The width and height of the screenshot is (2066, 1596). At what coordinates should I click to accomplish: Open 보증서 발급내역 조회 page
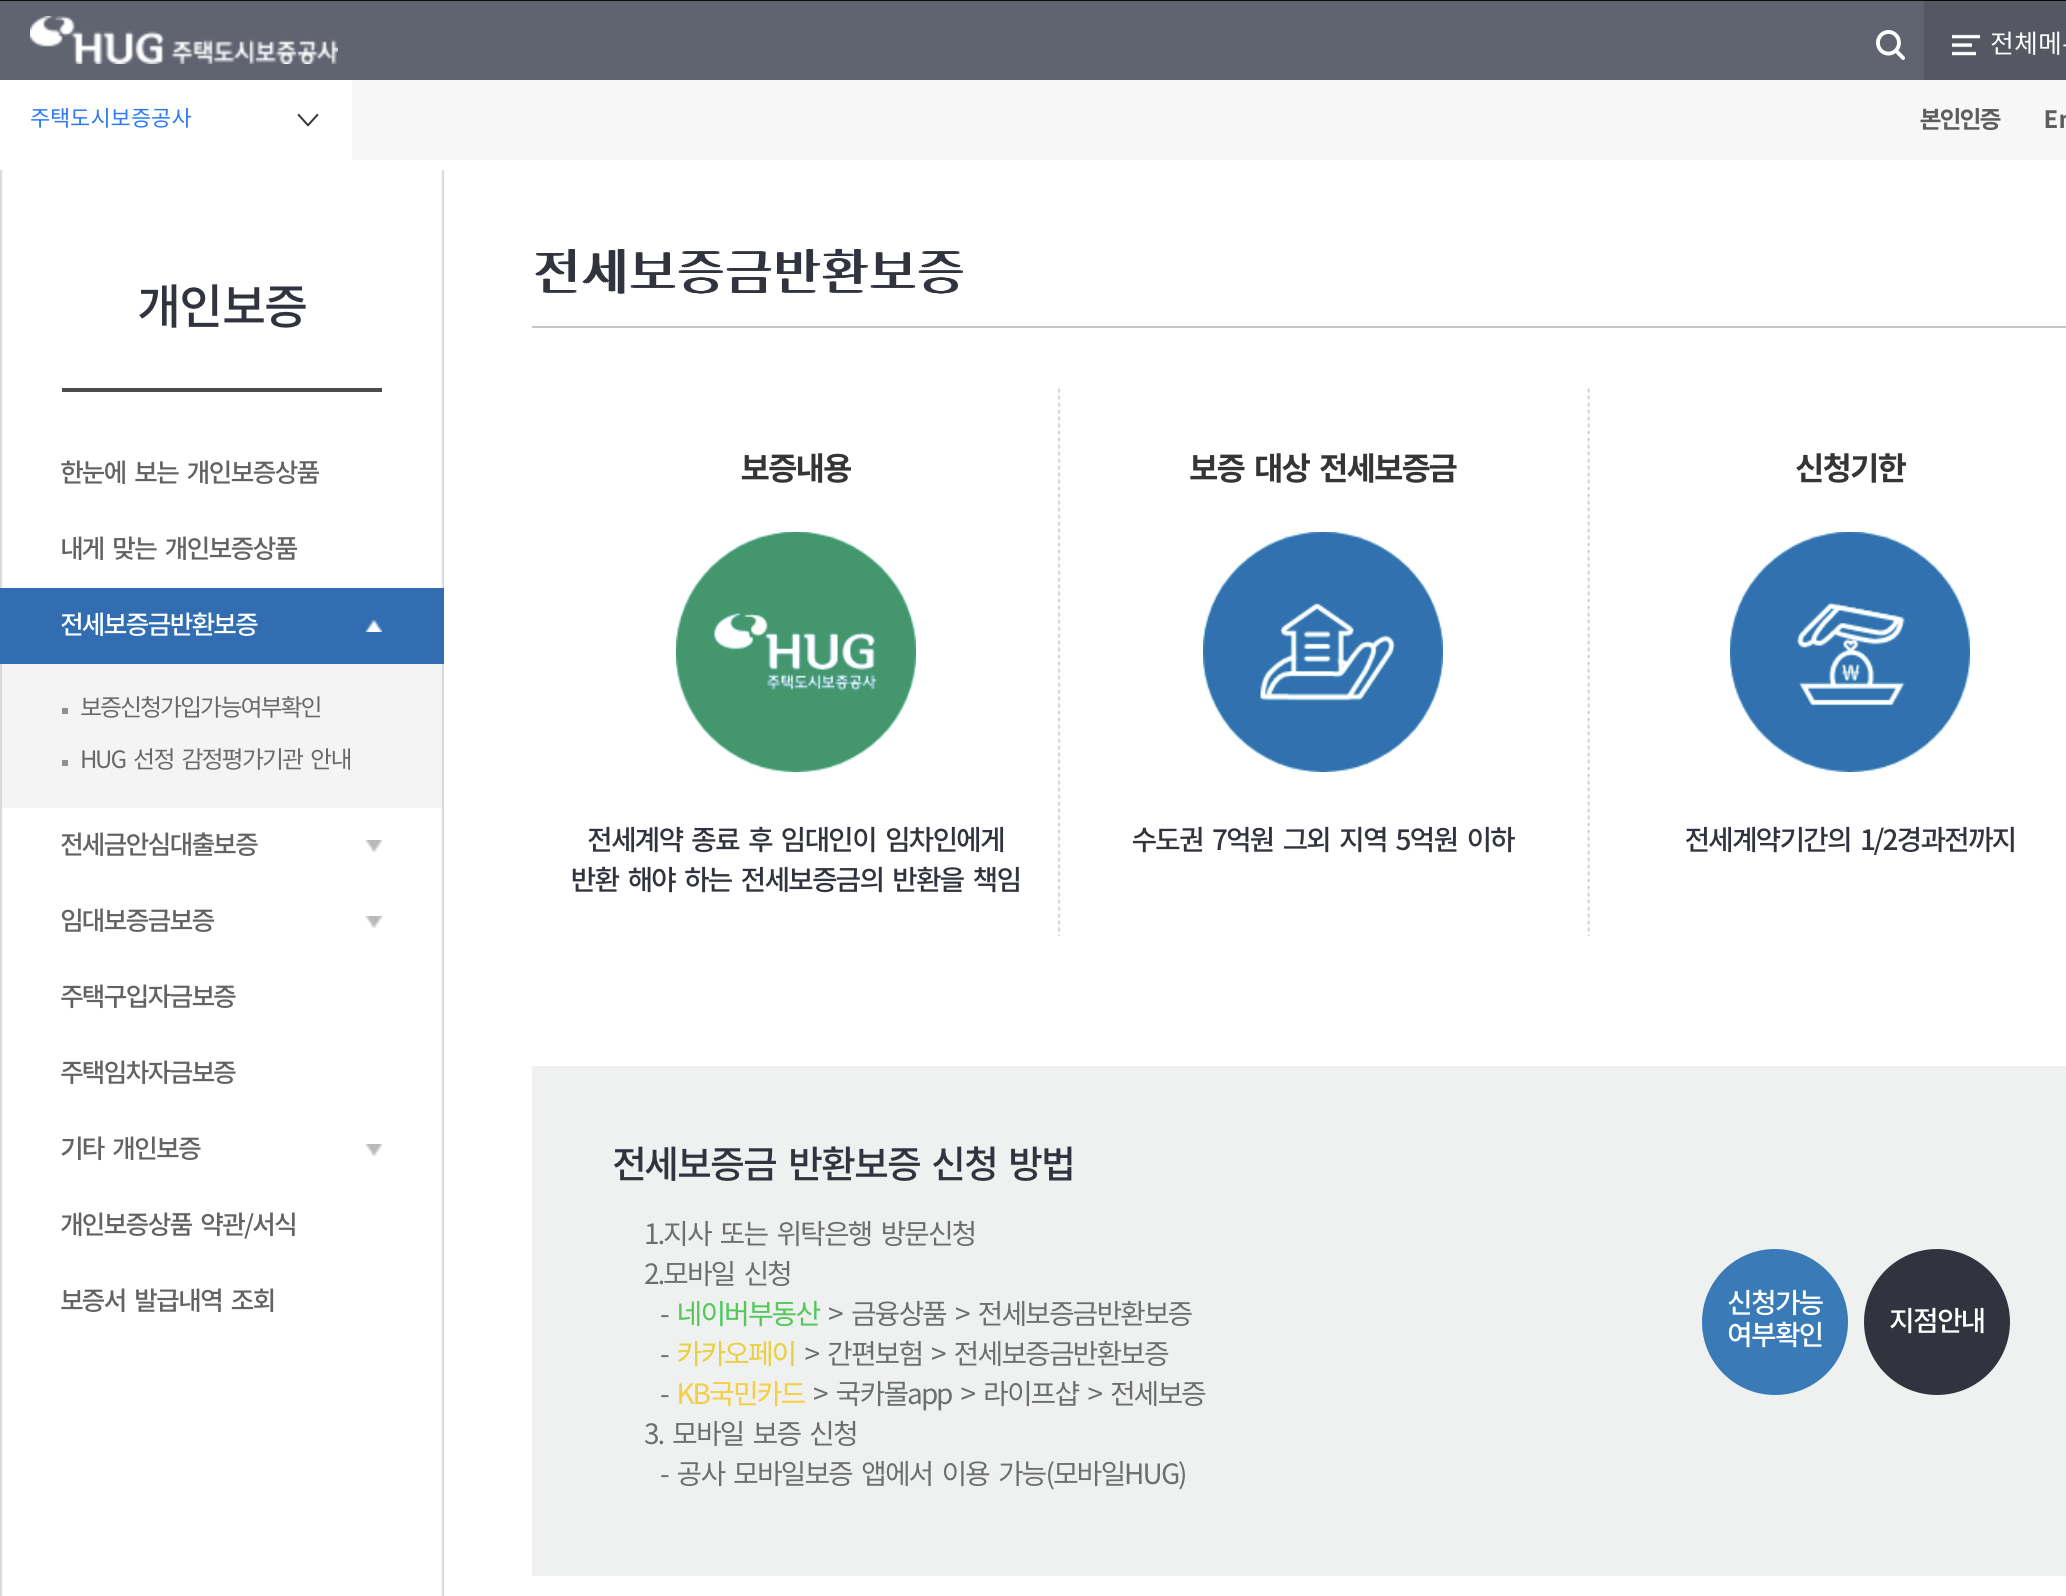tap(168, 1301)
